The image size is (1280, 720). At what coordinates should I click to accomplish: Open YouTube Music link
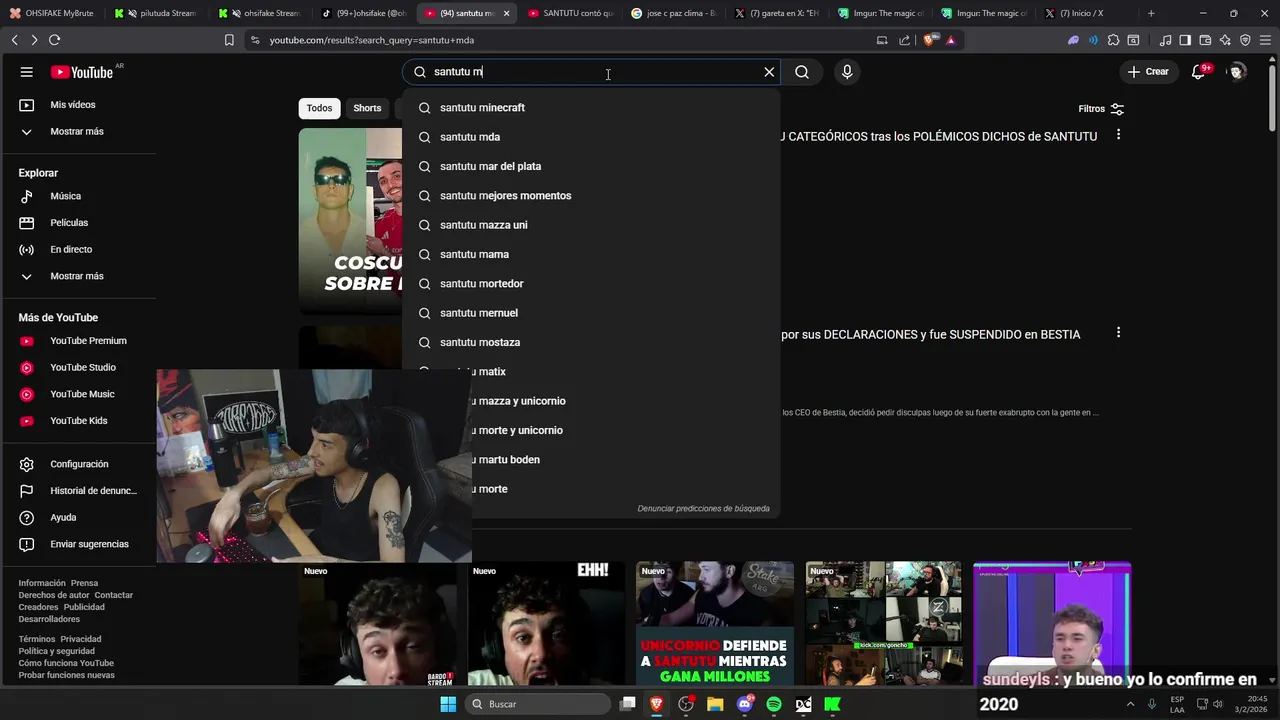78,394
